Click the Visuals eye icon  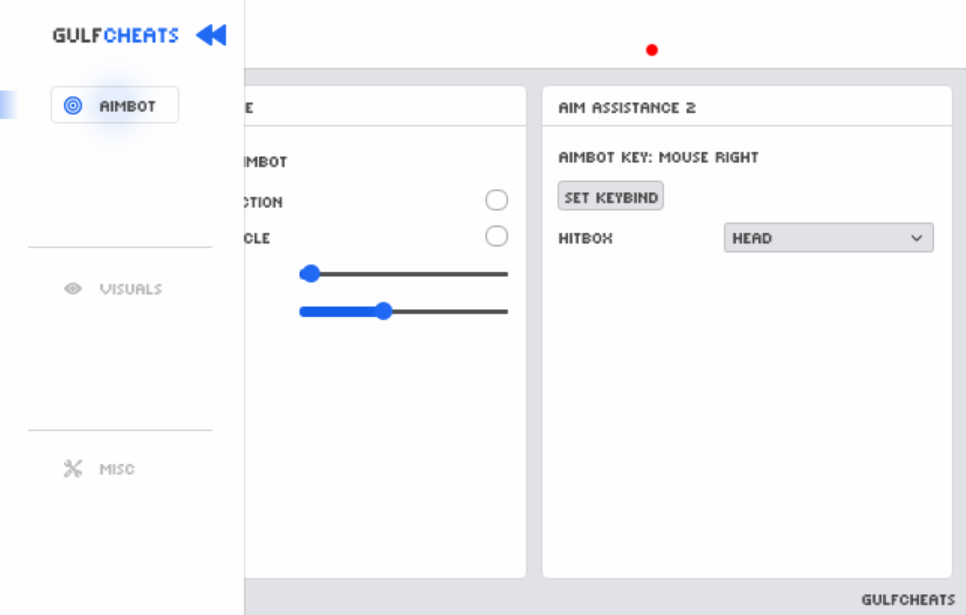pos(73,289)
